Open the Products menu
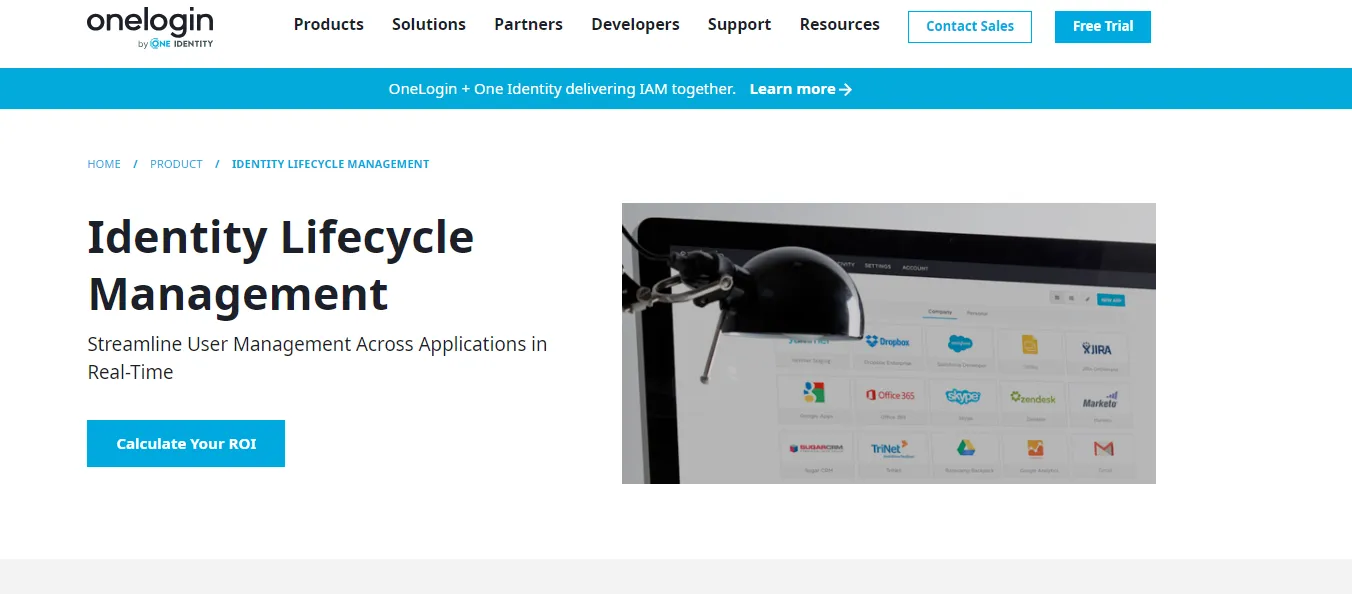The height and width of the screenshot is (594, 1352). pos(329,24)
